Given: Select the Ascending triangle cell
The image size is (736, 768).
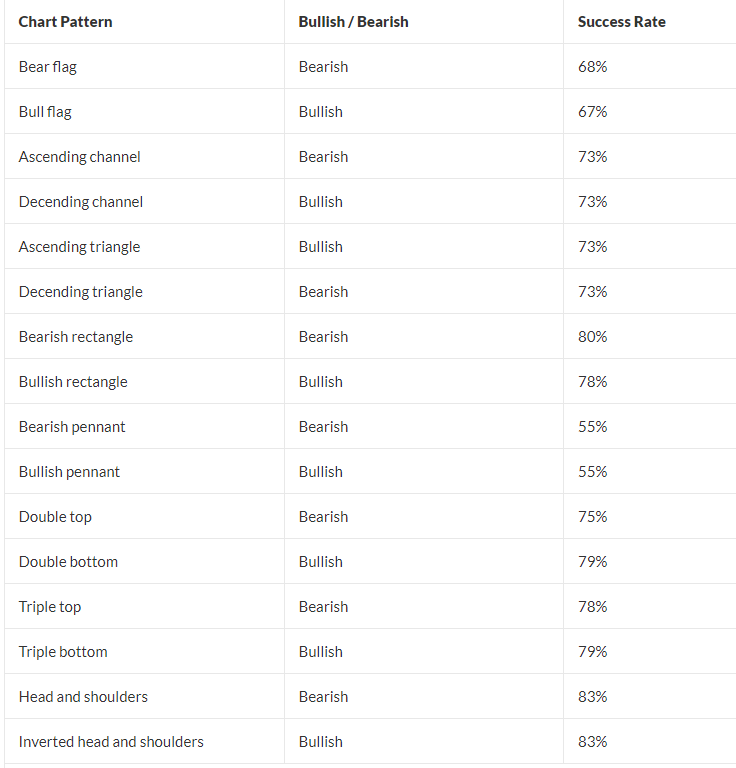Looking at the screenshot, I should pyautogui.click(x=79, y=247).
